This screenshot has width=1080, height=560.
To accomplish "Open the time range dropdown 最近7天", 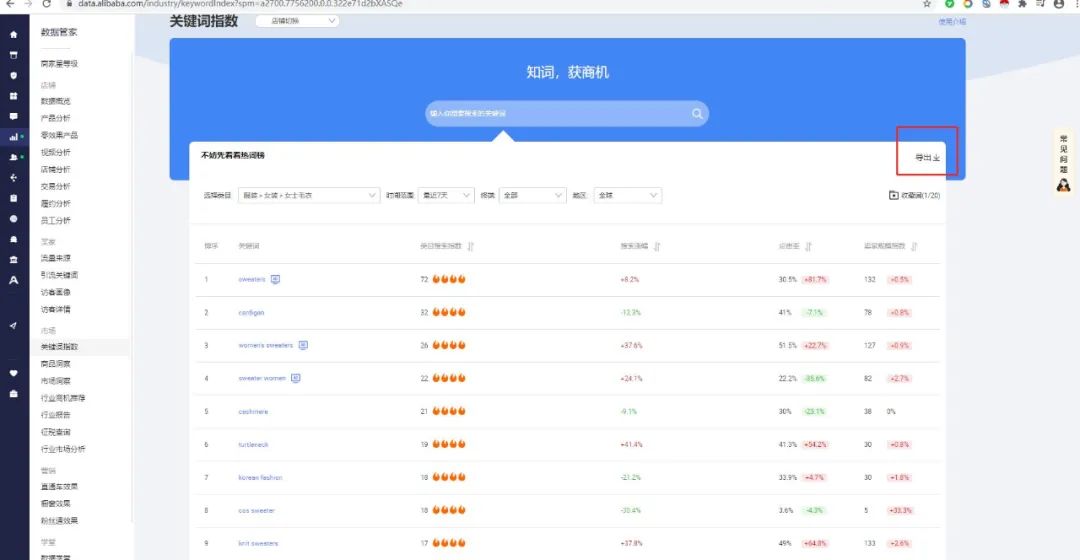I will coord(446,196).
